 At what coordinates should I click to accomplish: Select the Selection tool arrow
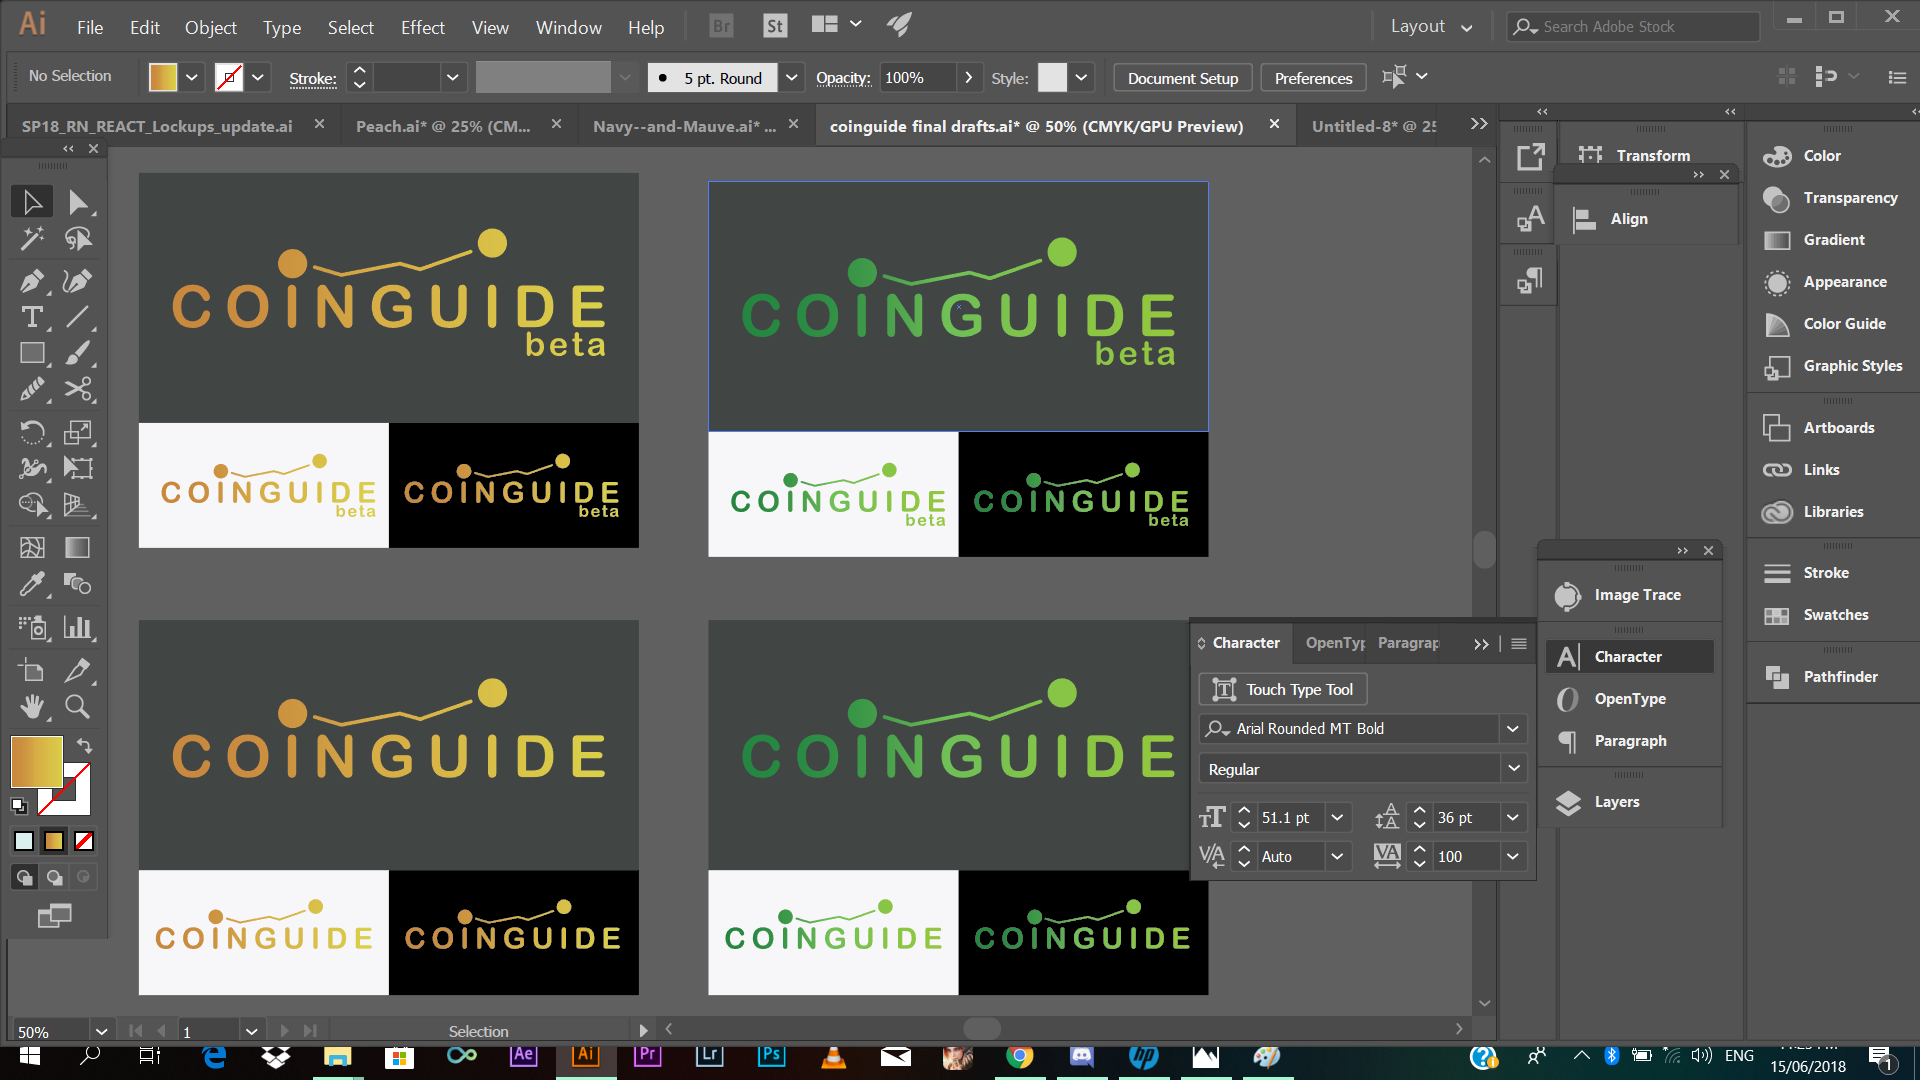click(32, 202)
